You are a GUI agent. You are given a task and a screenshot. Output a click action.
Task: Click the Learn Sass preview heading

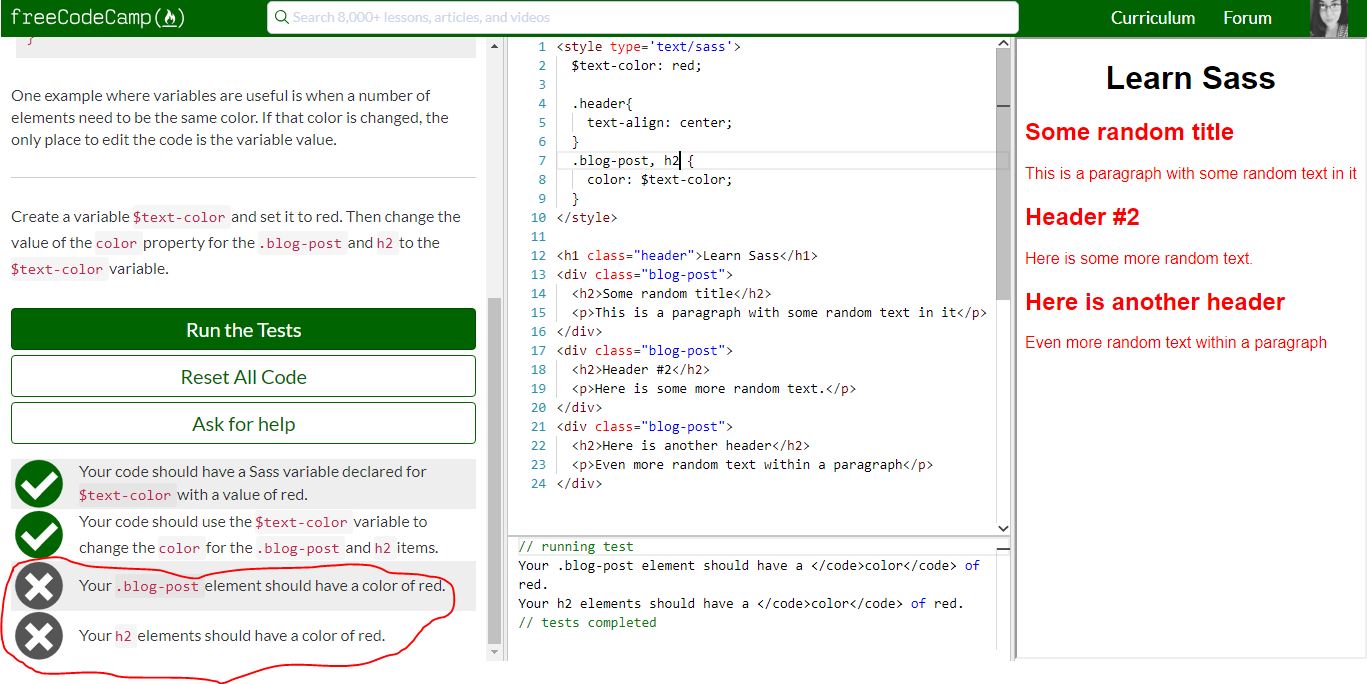point(1190,78)
